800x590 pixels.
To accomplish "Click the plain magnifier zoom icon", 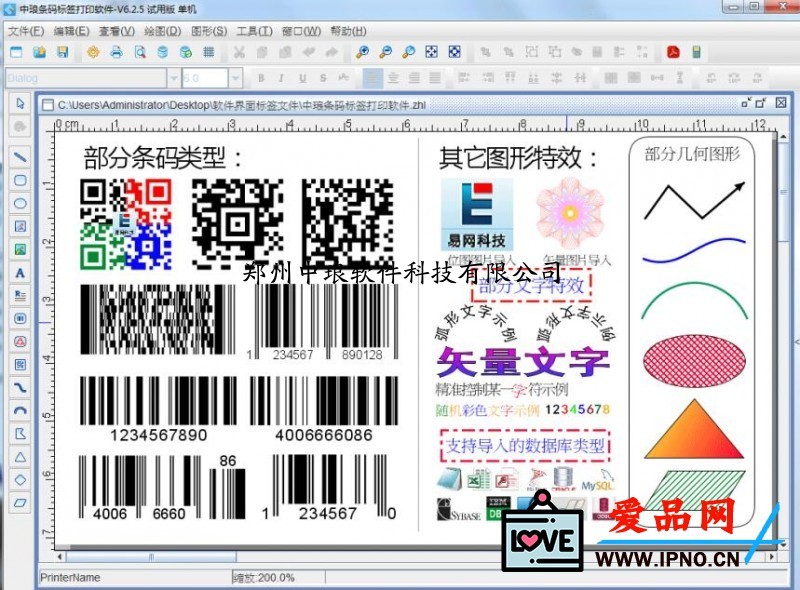I will (409, 52).
